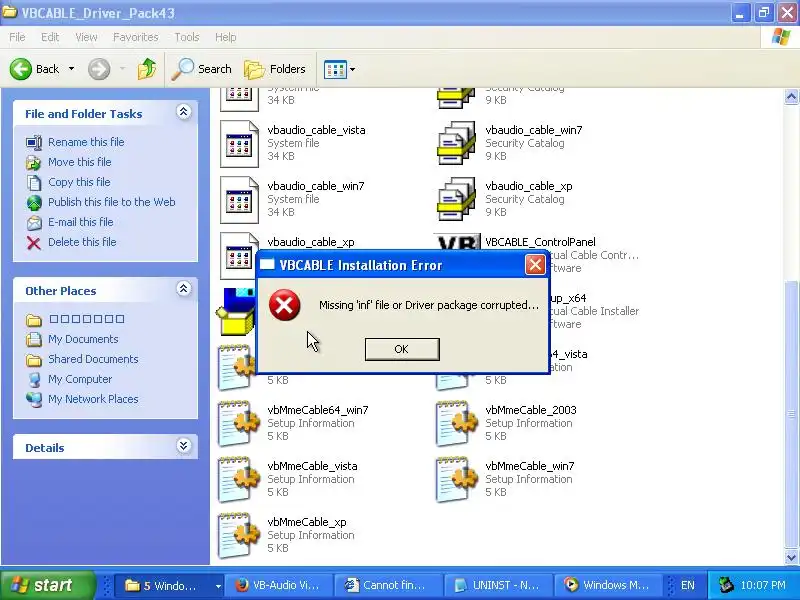Open the Tools menu
The image size is (800, 600).
point(187,37)
